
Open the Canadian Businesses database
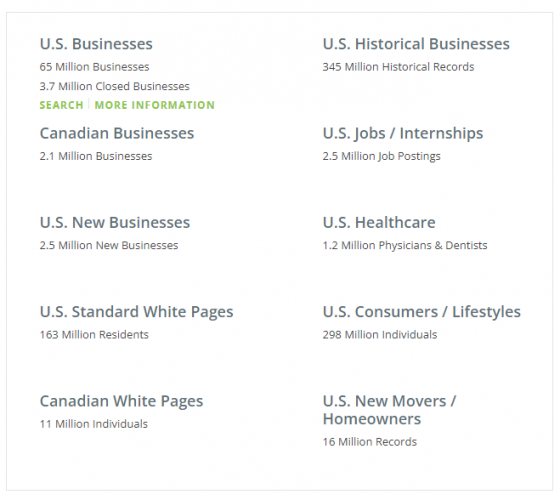tap(117, 133)
